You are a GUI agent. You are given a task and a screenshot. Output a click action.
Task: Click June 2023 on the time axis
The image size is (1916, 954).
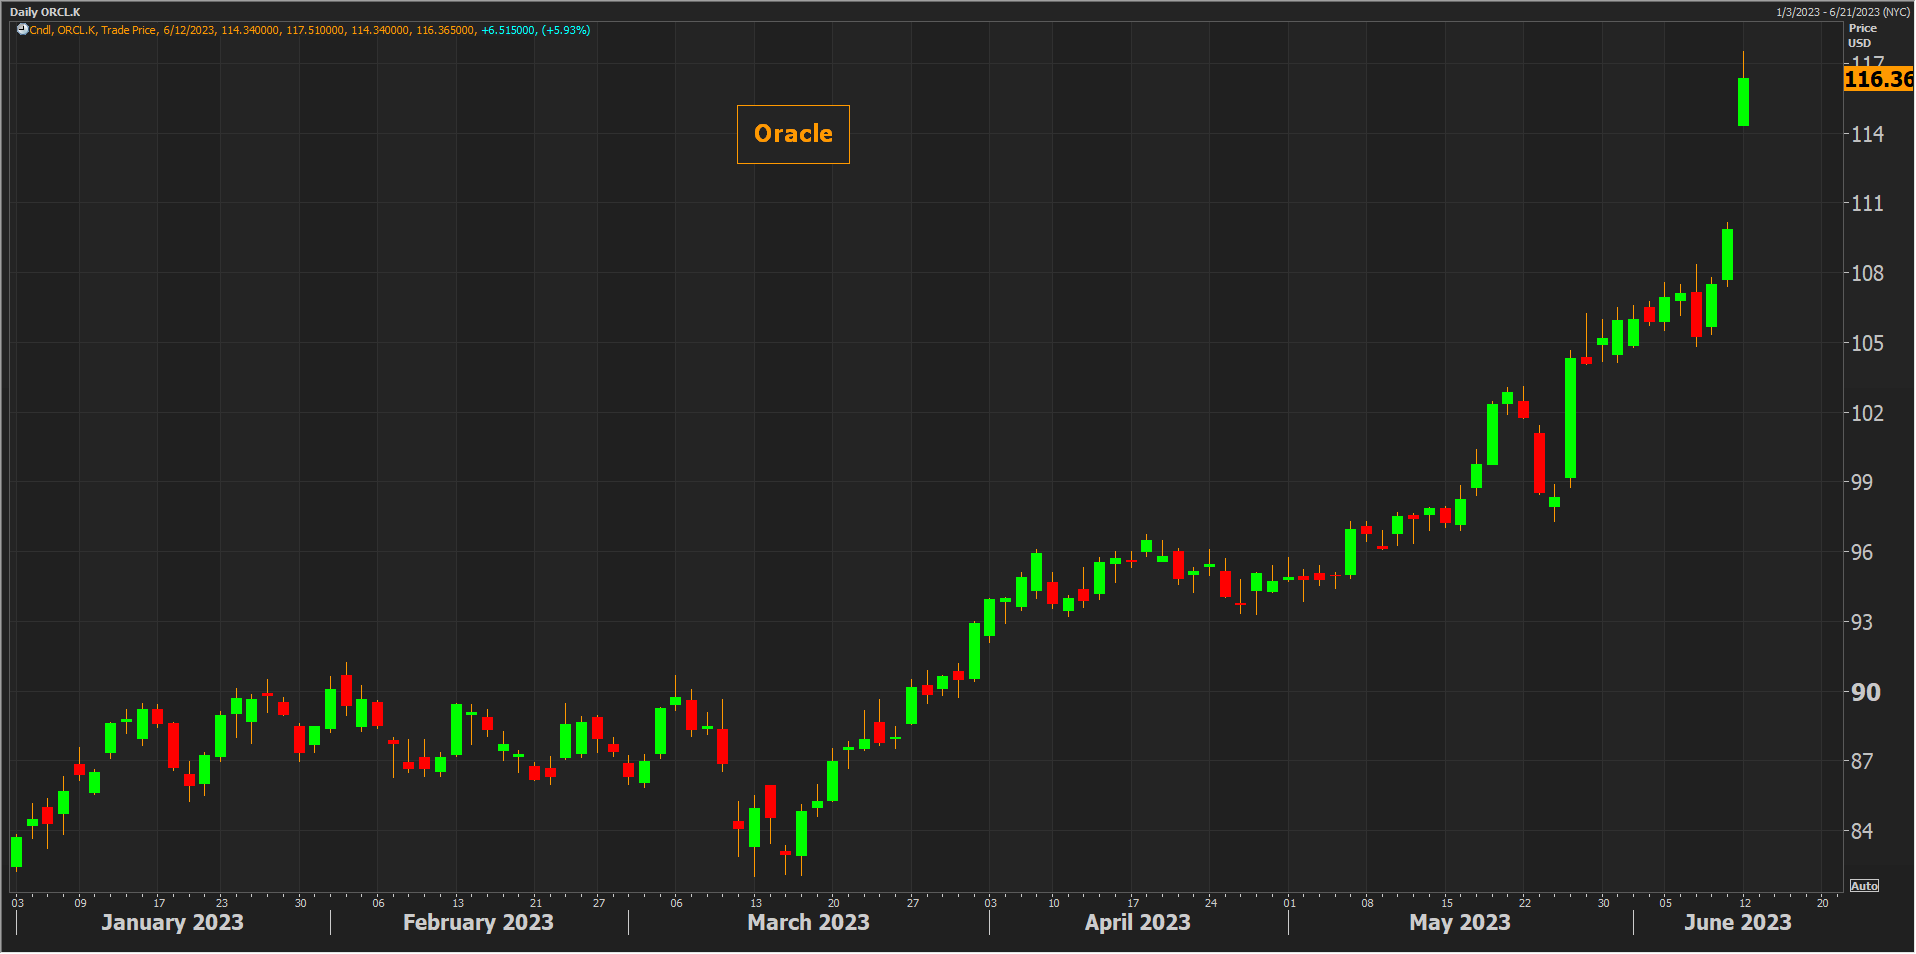tap(1737, 922)
